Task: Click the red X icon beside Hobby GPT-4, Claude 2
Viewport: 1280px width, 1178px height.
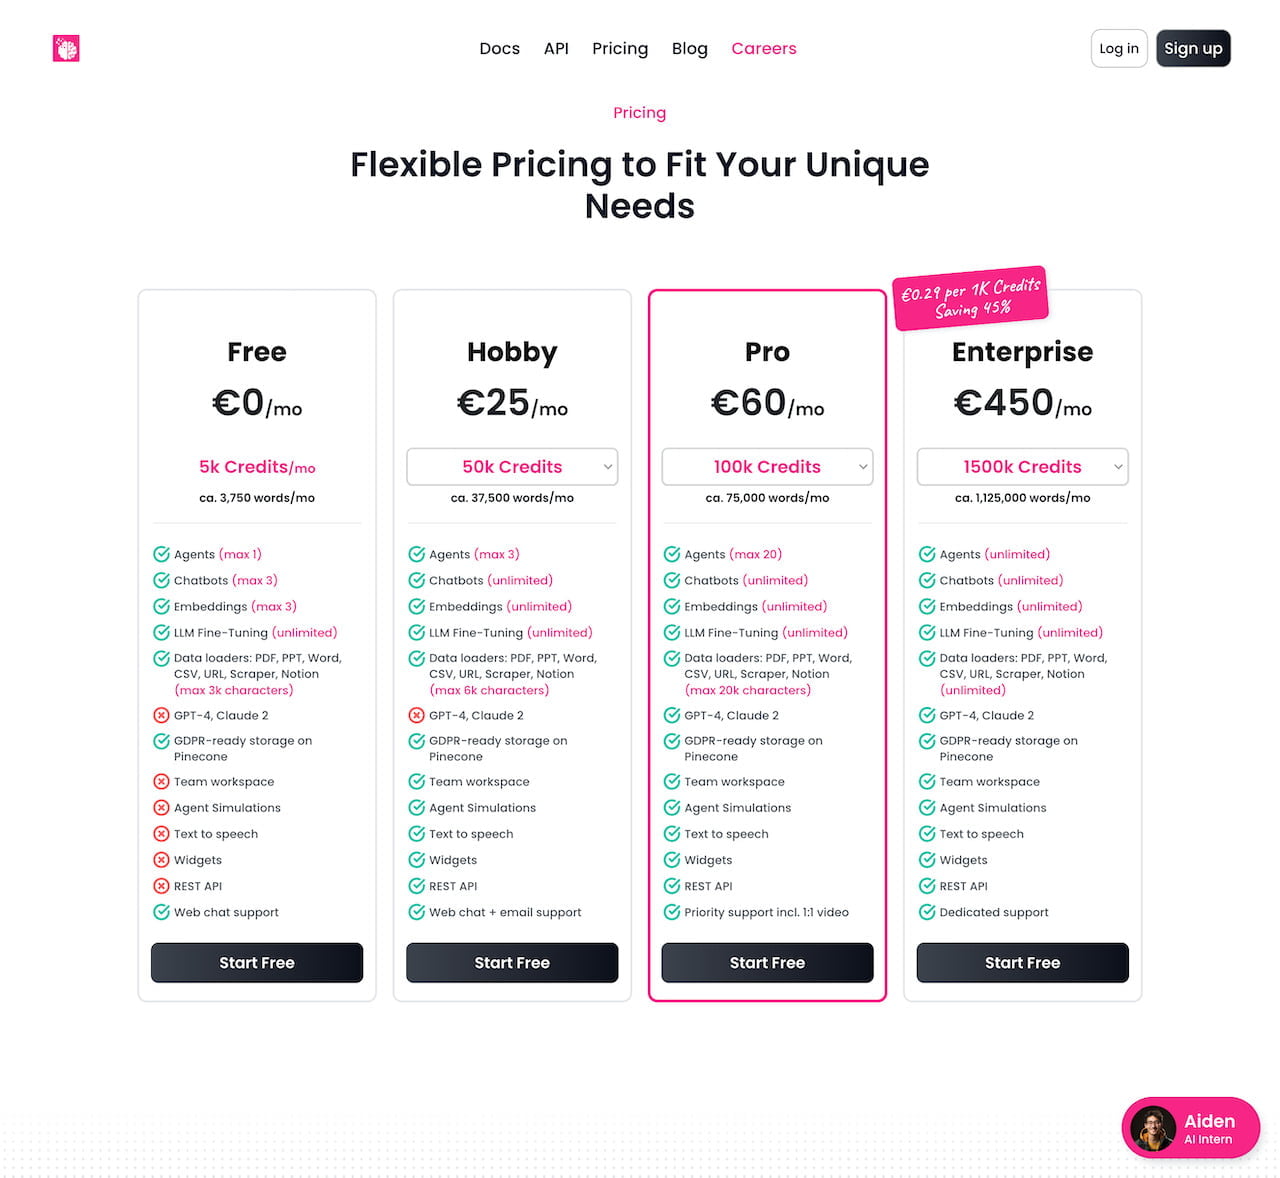Action: [416, 715]
